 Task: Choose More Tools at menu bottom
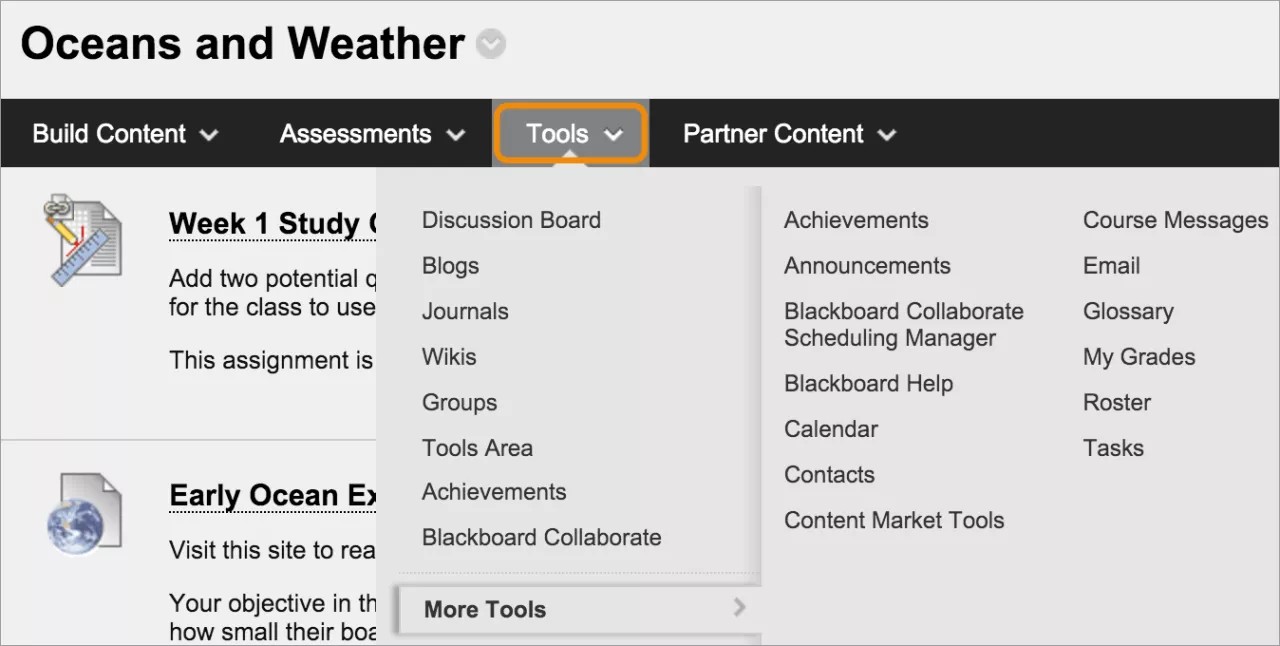tap(485, 609)
